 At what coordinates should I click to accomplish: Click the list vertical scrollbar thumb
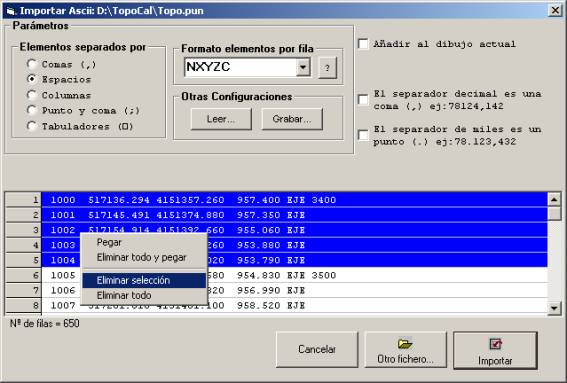(554, 213)
